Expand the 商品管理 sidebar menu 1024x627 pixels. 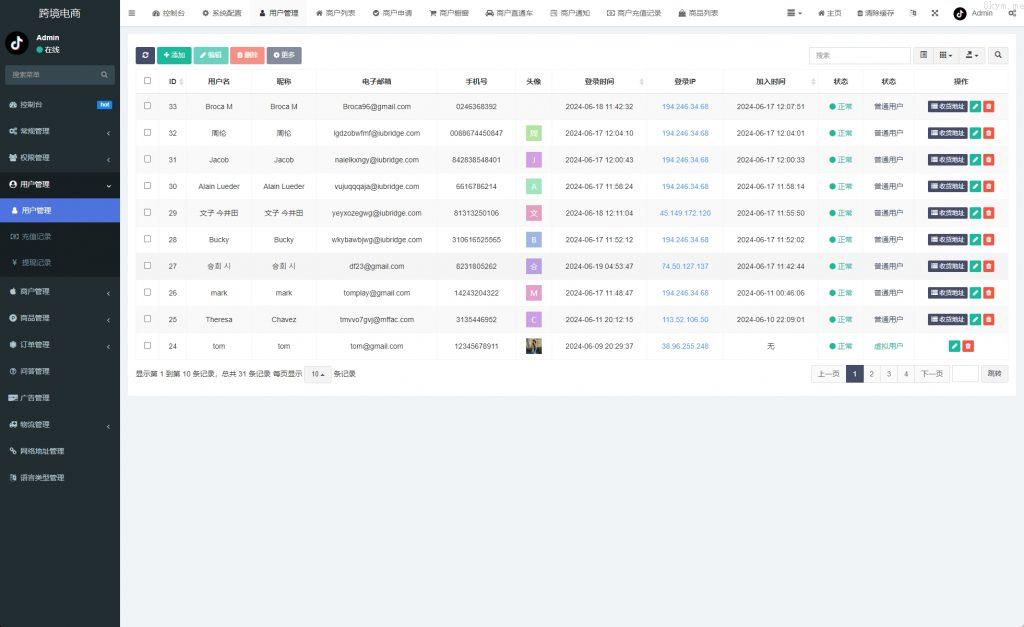(x=60, y=318)
